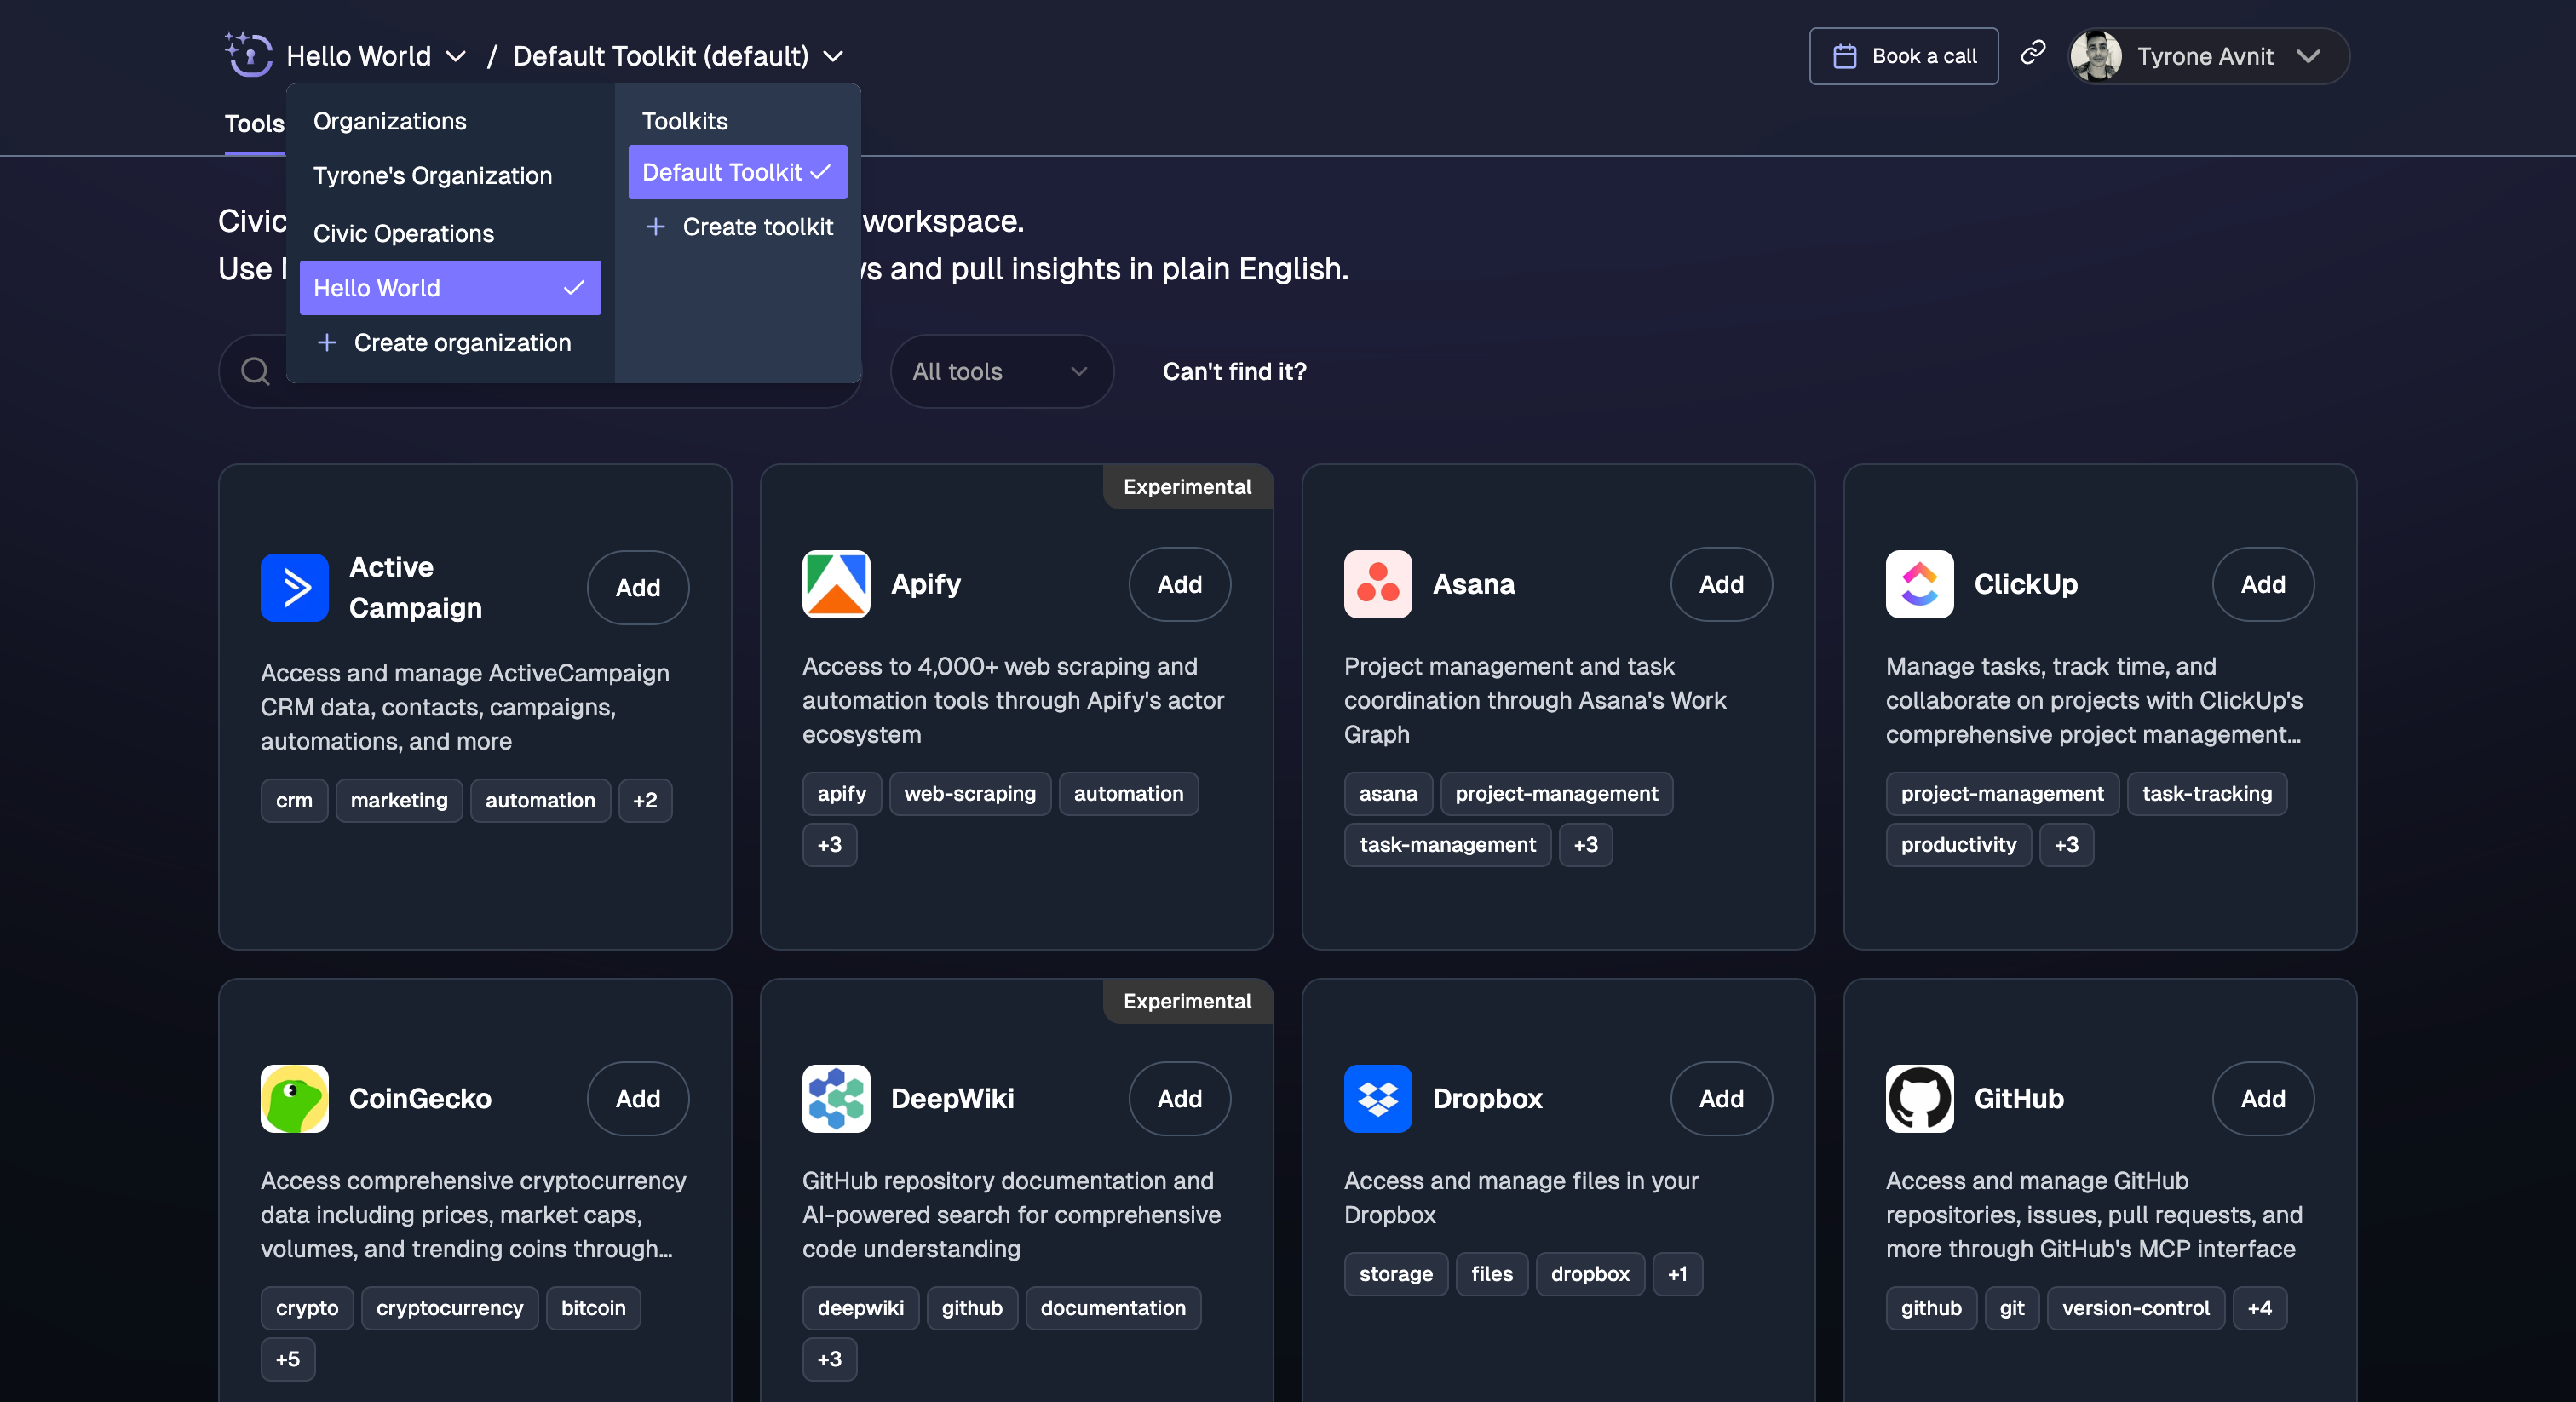2576x1402 pixels.
Task: Click the DeepWiki tool icon
Action: pos(835,1099)
